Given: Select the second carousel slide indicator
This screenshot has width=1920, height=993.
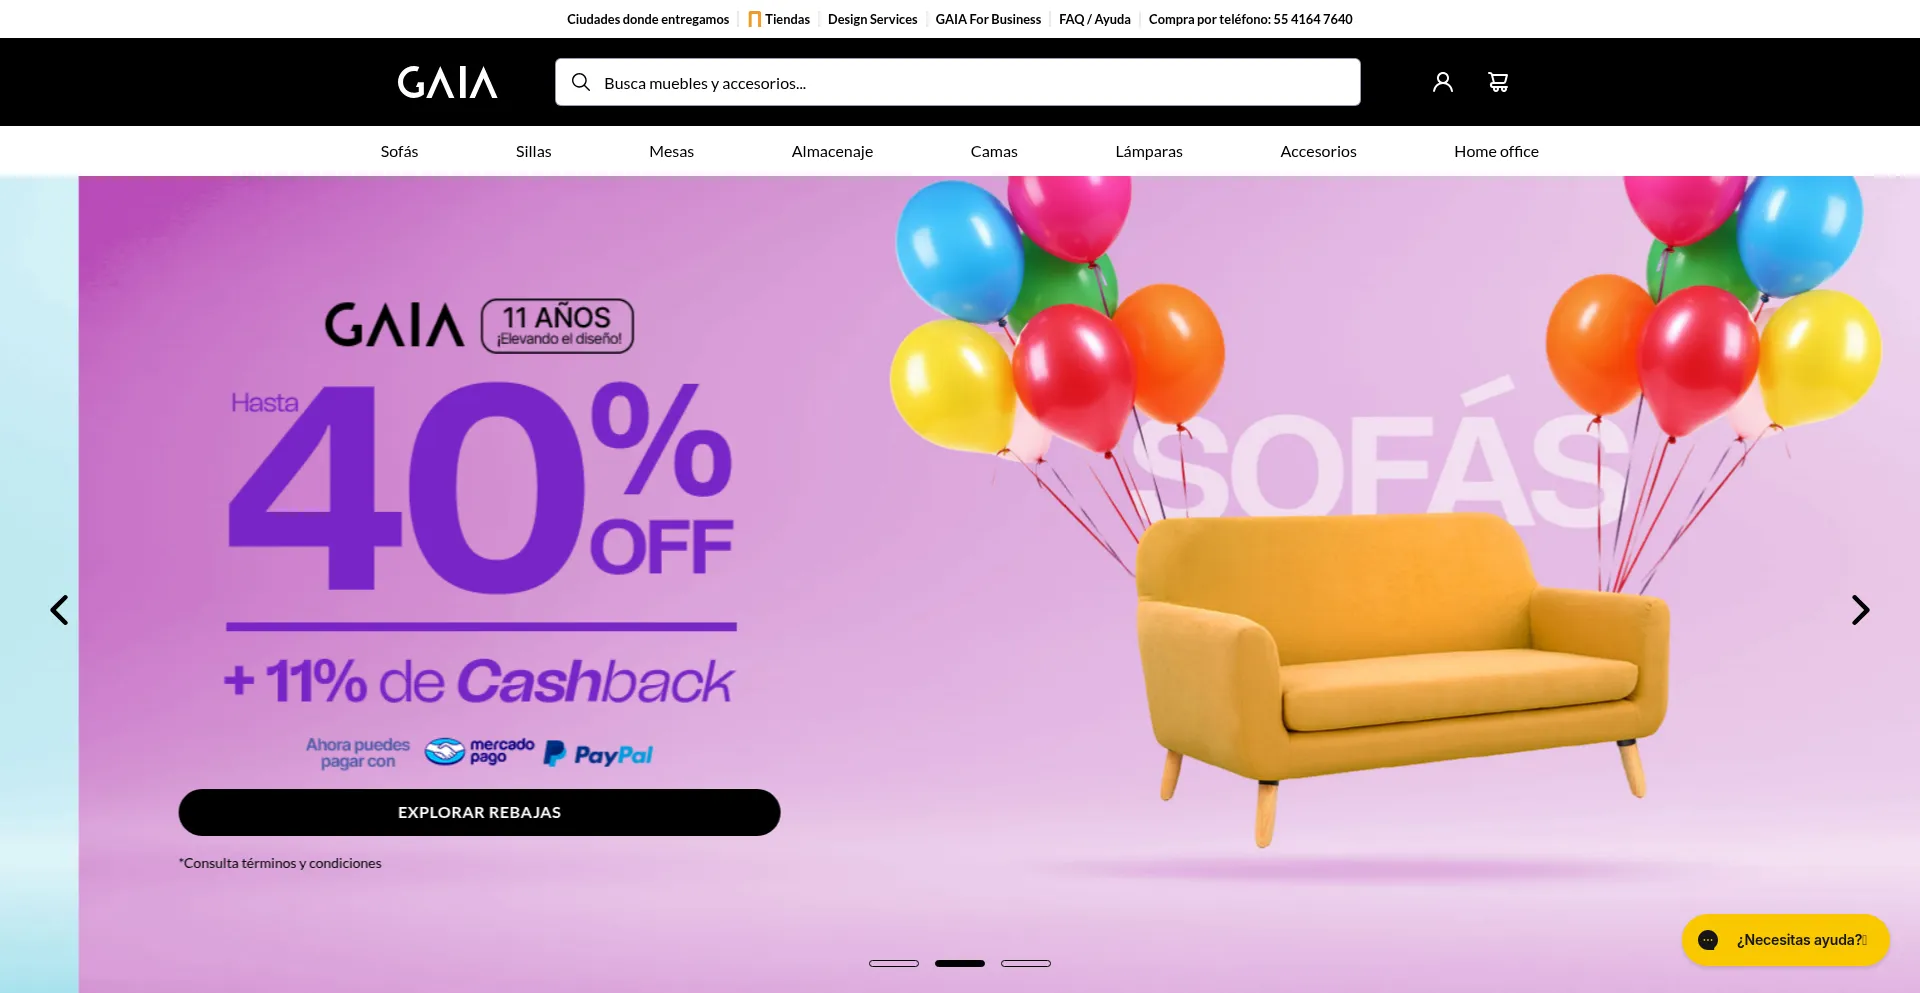Looking at the screenshot, I should (960, 963).
